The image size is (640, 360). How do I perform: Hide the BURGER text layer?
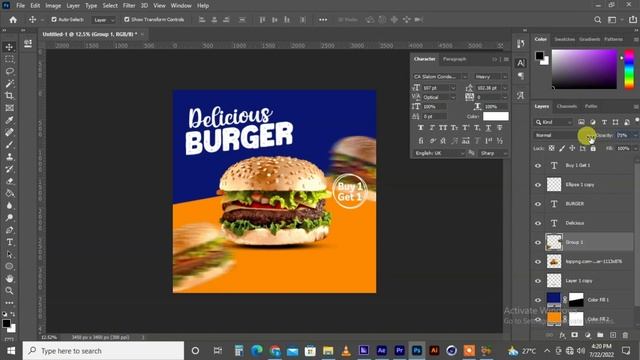[538, 204]
